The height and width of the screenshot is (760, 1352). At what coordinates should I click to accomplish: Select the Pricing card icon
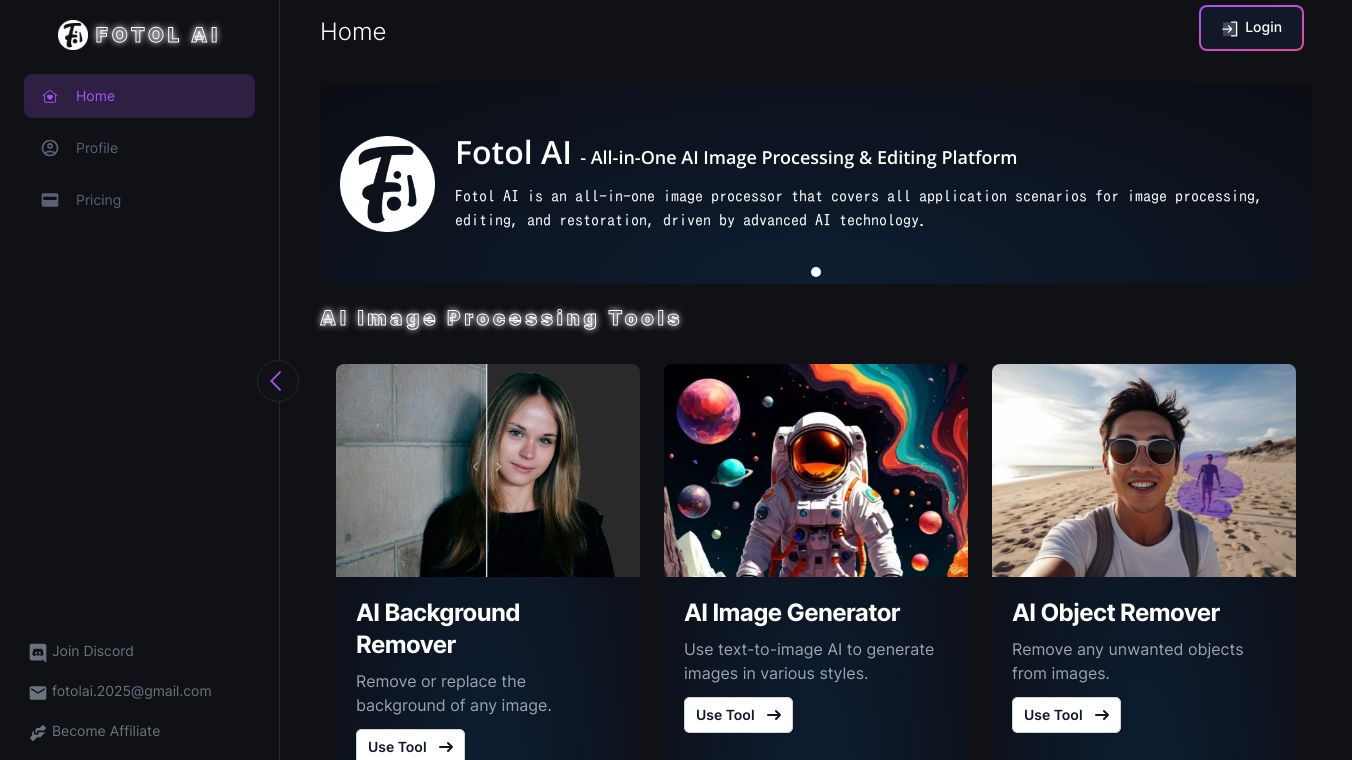point(50,200)
